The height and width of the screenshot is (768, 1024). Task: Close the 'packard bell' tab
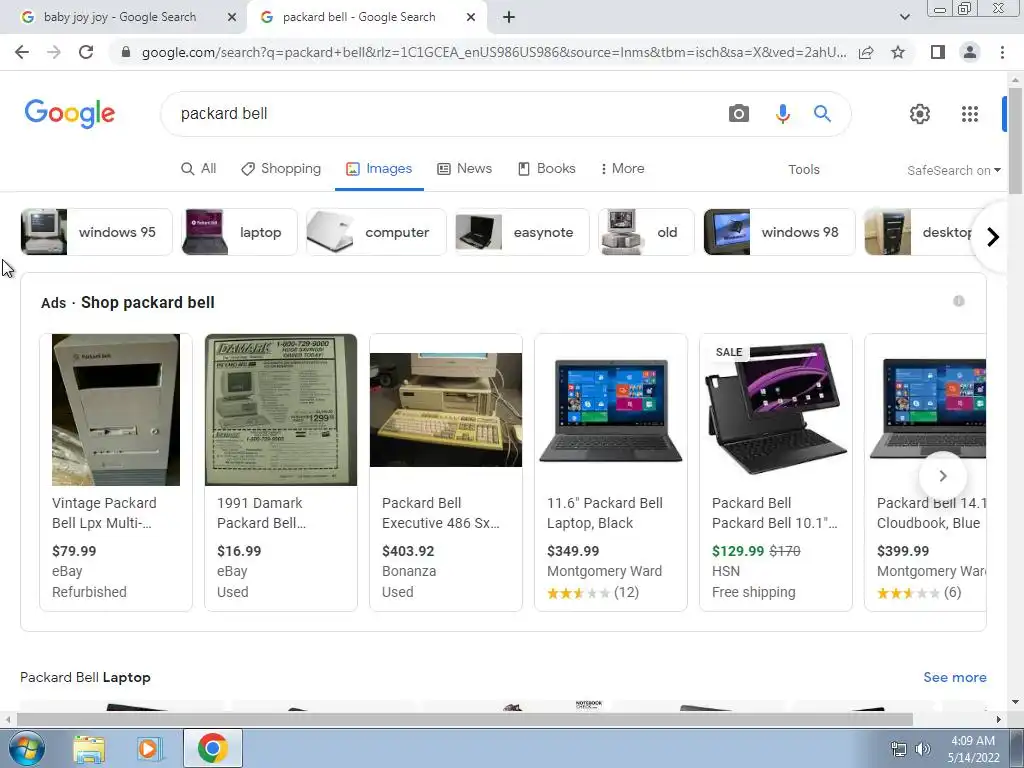(x=471, y=17)
